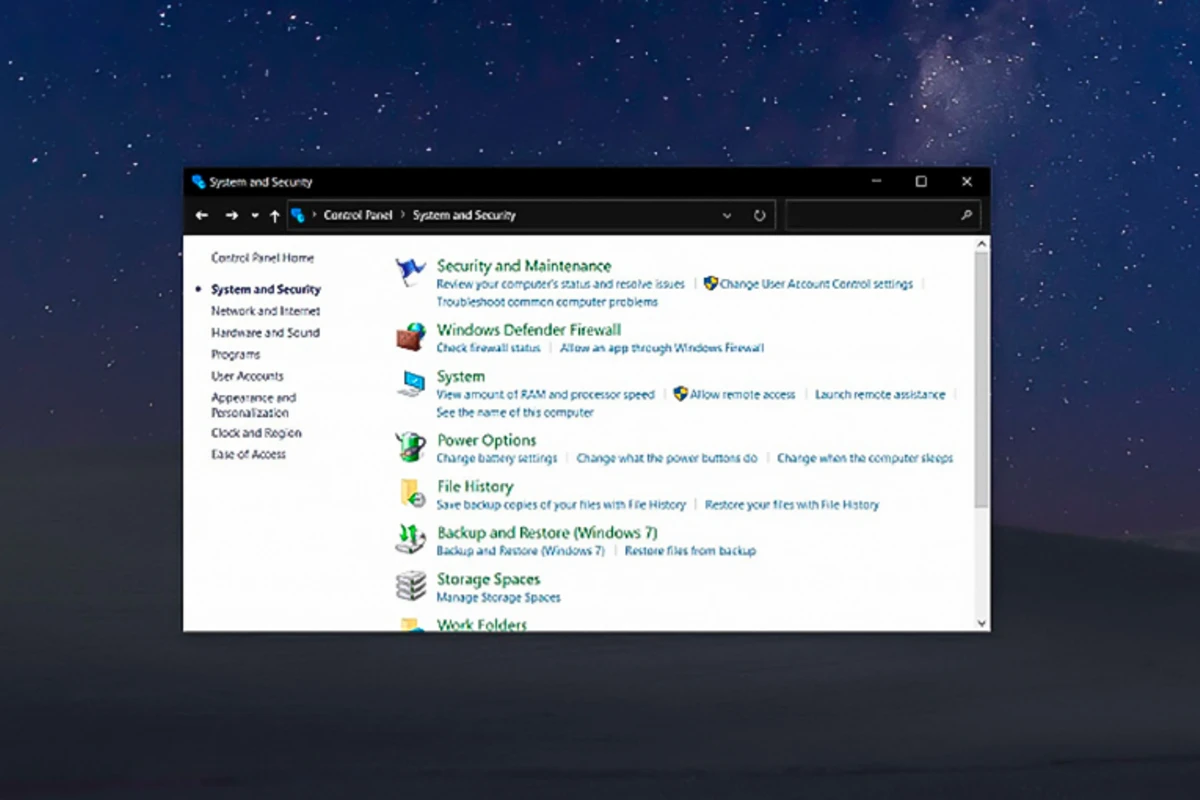Open Windows Defender Firewall heading

click(x=529, y=330)
